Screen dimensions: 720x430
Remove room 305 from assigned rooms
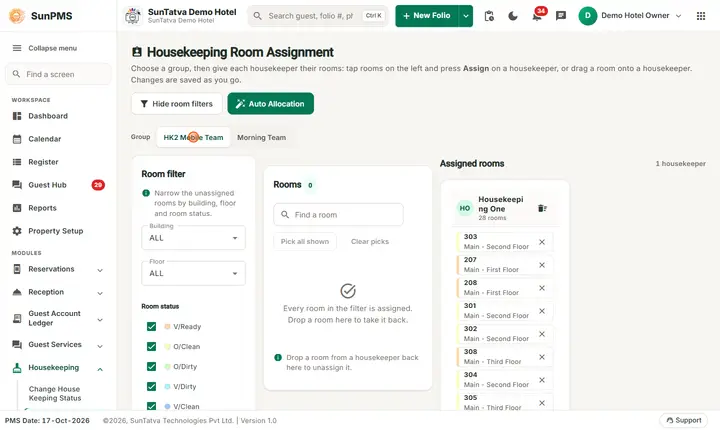point(542,403)
